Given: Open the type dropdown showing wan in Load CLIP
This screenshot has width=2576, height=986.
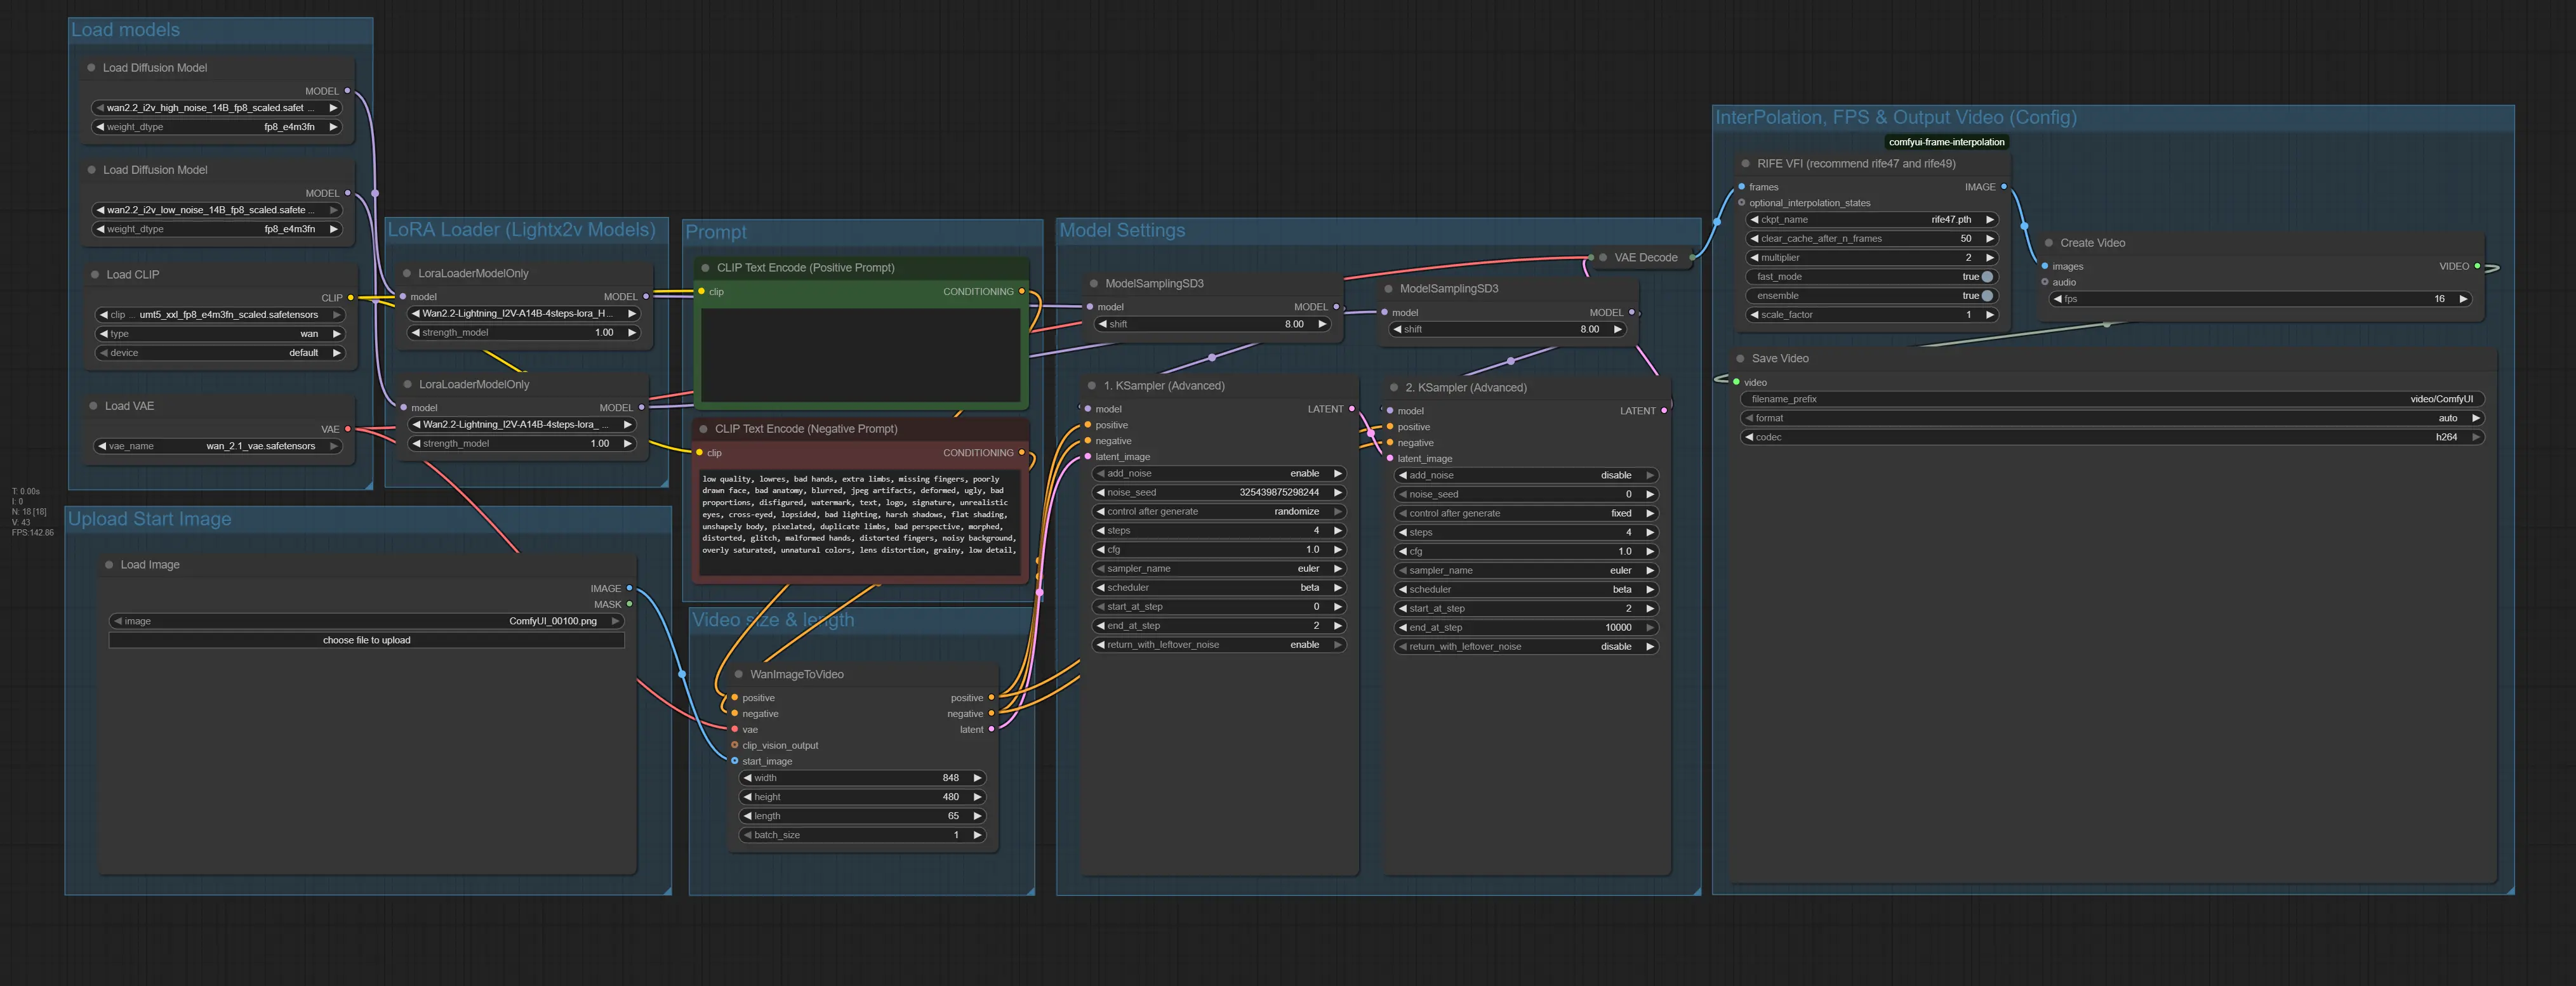Looking at the screenshot, I should [219, 334].
